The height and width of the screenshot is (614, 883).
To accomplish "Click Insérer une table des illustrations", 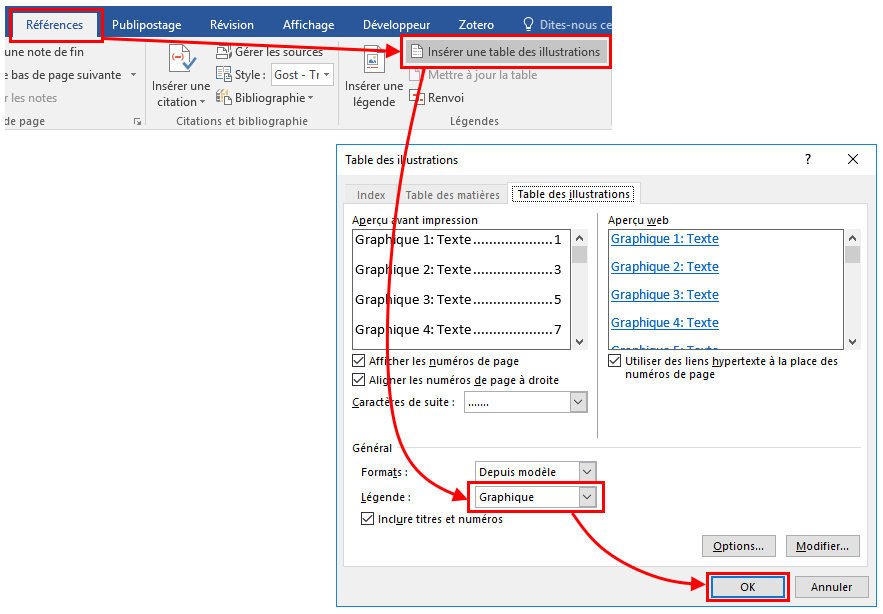I will [505, 52].
